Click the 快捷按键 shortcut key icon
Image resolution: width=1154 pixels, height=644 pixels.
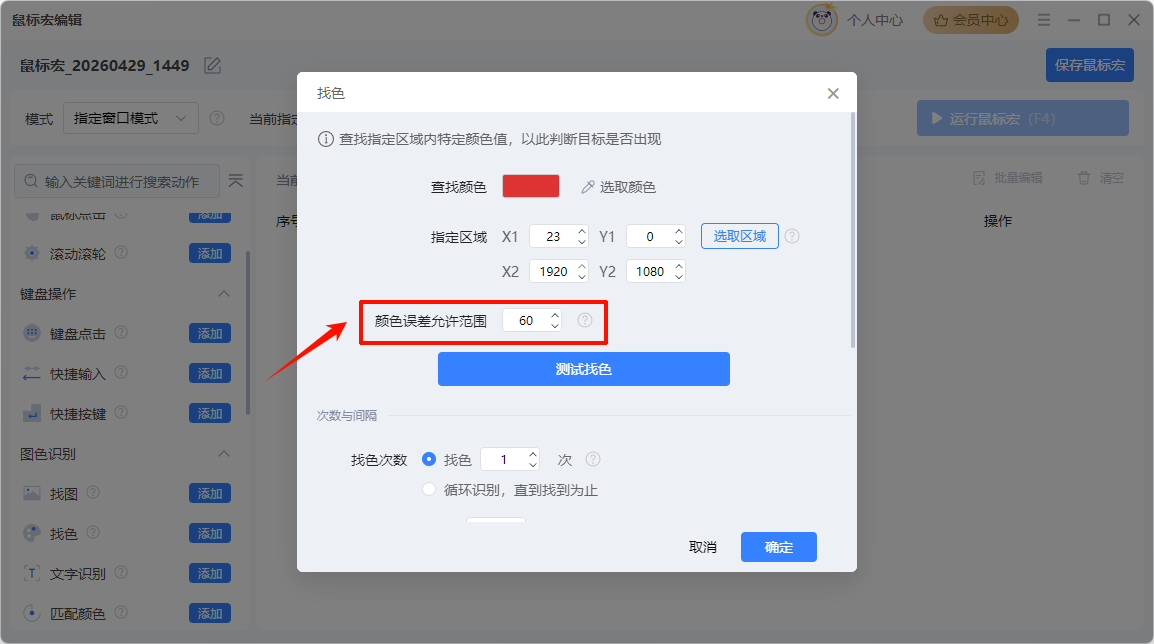[x=32, y=413]
